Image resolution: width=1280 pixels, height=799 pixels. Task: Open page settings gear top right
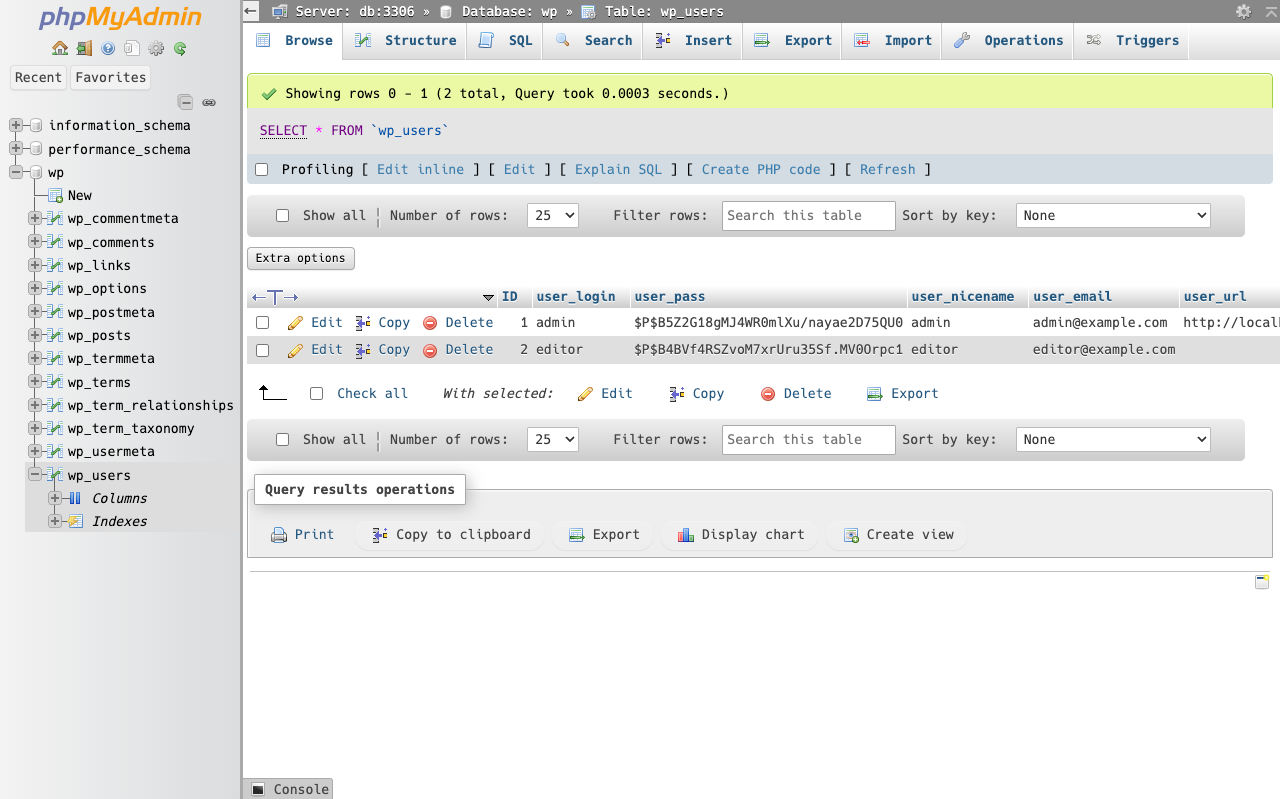pyautogui.click(x=1243, y=11)
